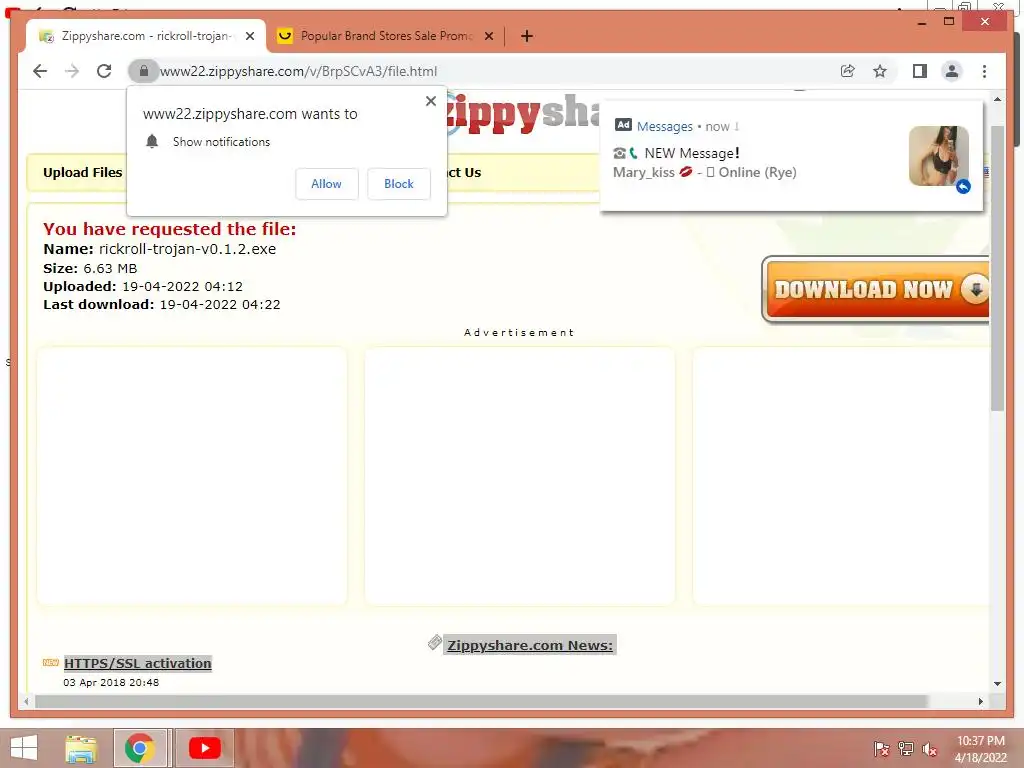Viewport: 1024px width, 768px height.
Task: Allow notifications from zippyshare
Action: pos(327,184)
